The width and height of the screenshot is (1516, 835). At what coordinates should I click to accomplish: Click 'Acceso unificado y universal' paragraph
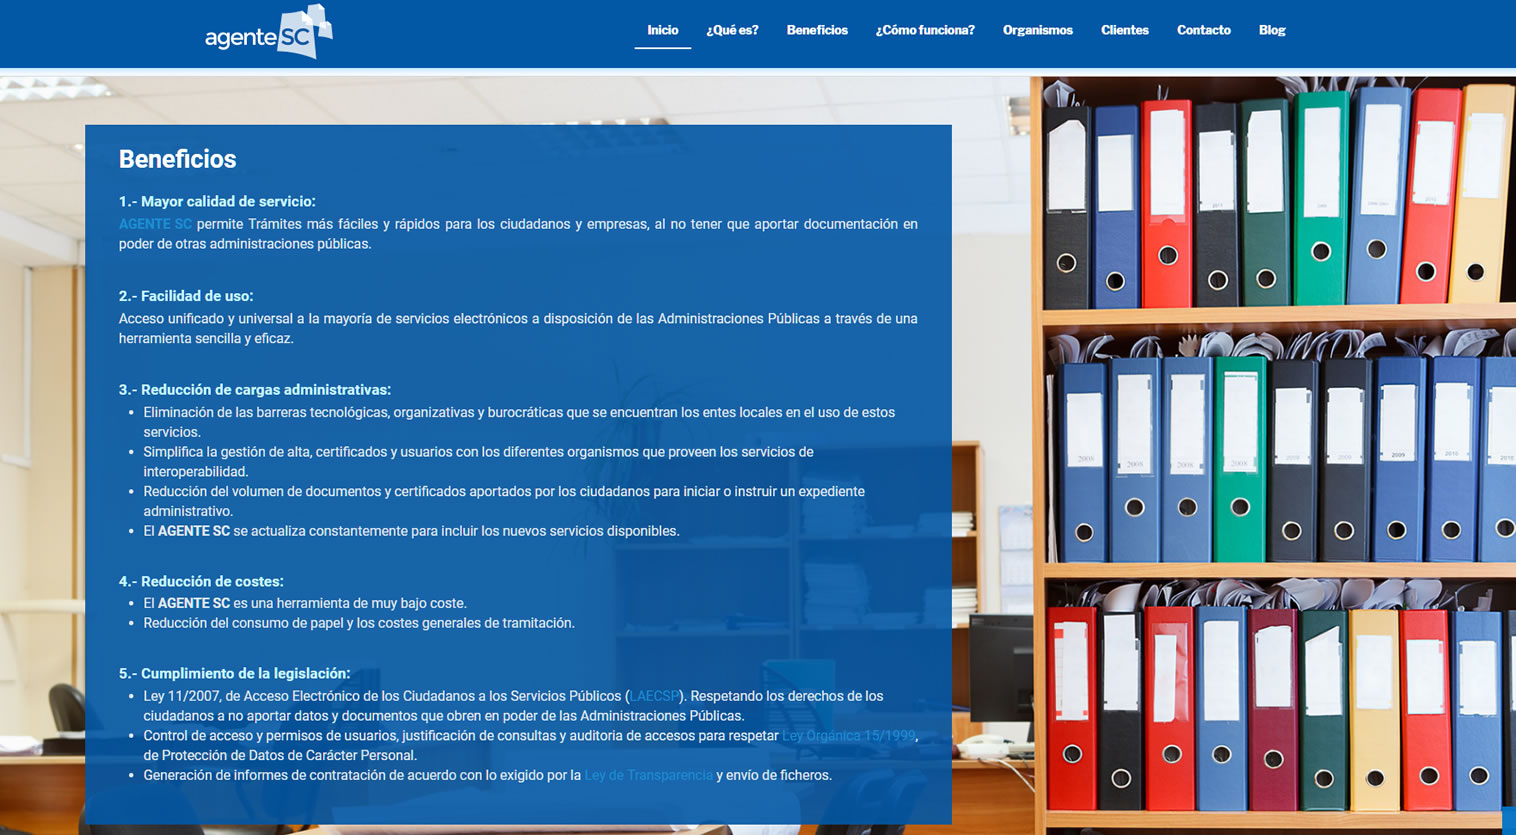[x=518, y=328]
